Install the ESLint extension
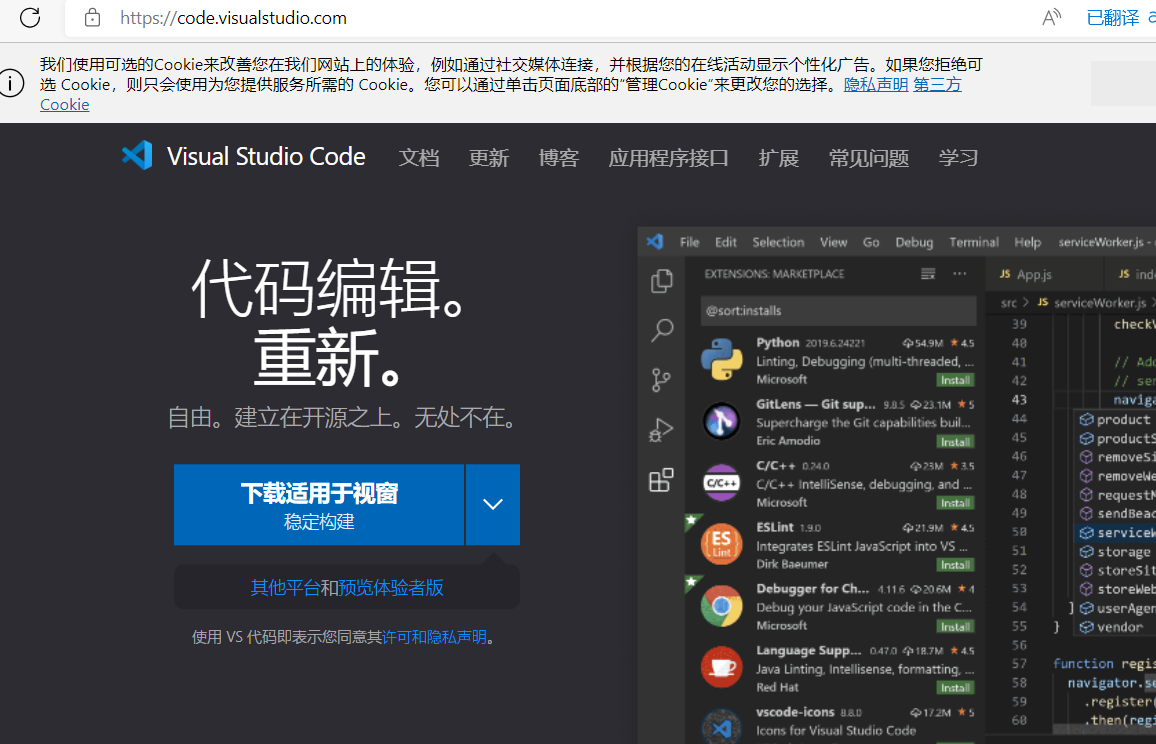This screenshot has height=744, width=1156. point(955,565)
